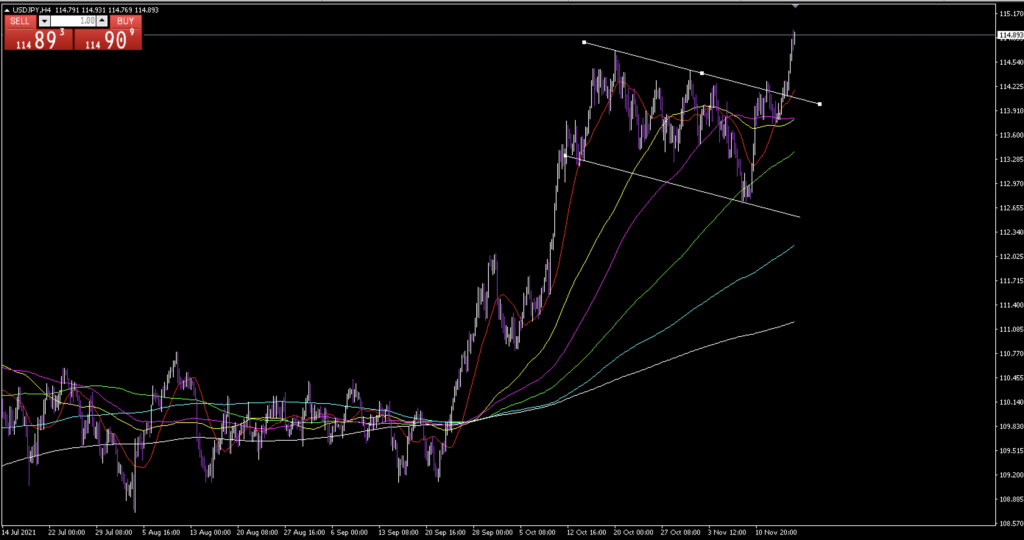Screen dimensions: 1024x540
Task: Click the 1.00 lot volume field
Action: coord(73,21)
